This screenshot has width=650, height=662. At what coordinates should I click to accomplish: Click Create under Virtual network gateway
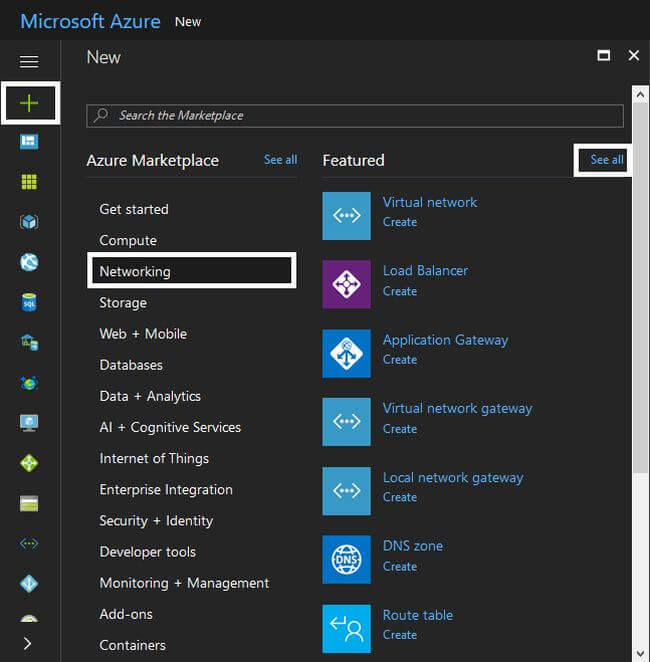(400, 429)
